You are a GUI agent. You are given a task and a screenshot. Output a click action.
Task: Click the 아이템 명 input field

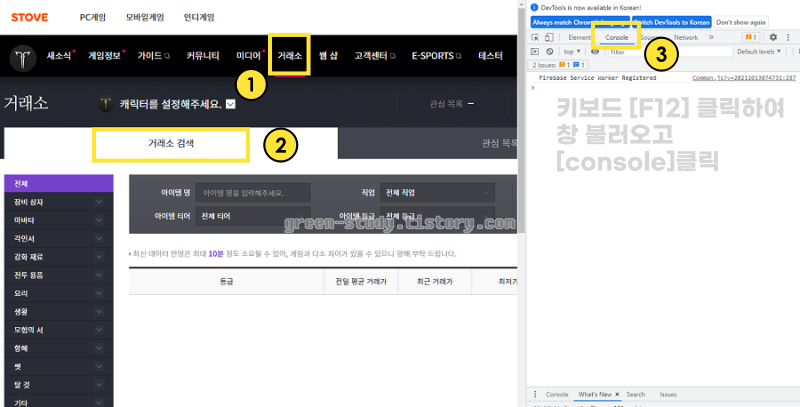(x=253, y=193)
